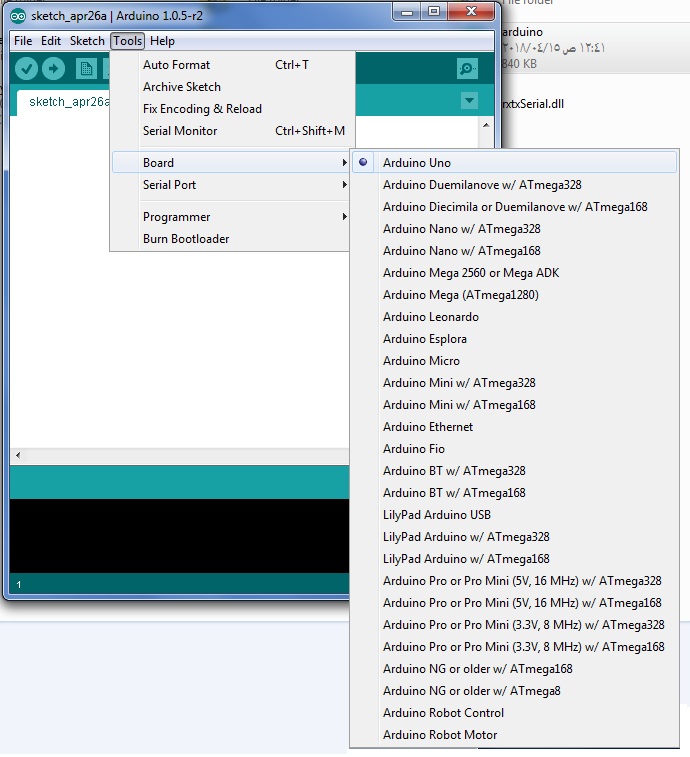Select LilyPad Arduino USB board
This screenshot has width=690, height=757.
point(514,515)
